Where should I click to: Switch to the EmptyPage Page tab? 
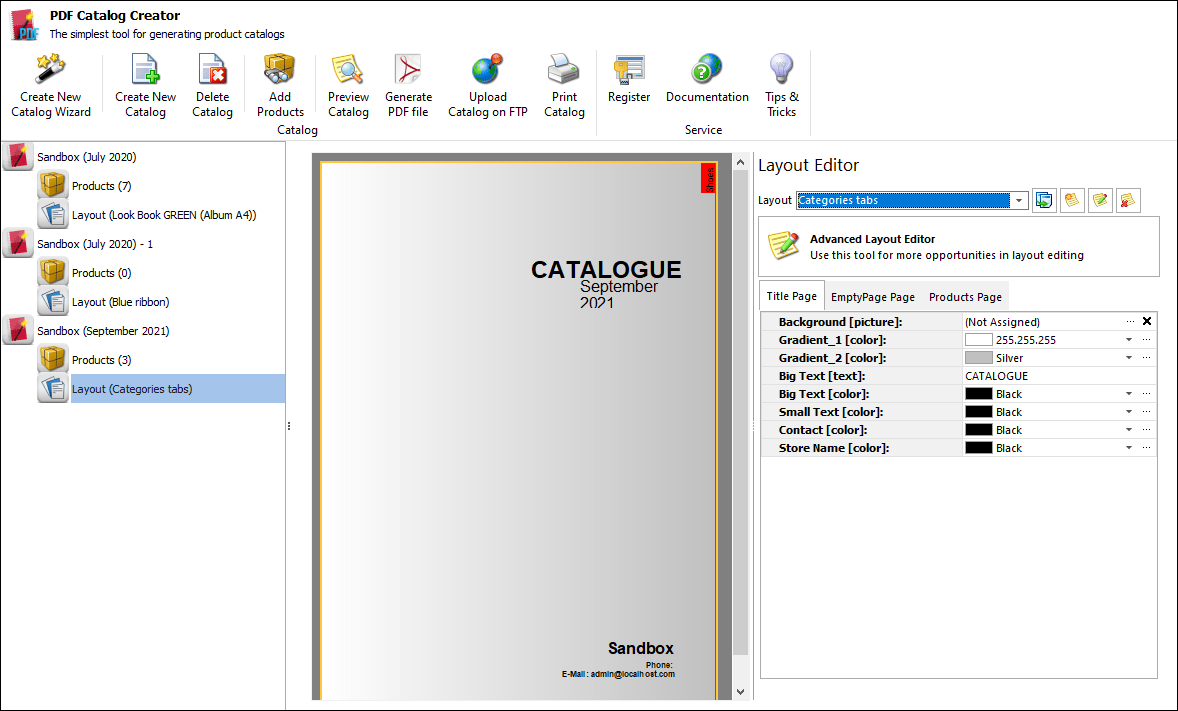pos(872,297)
